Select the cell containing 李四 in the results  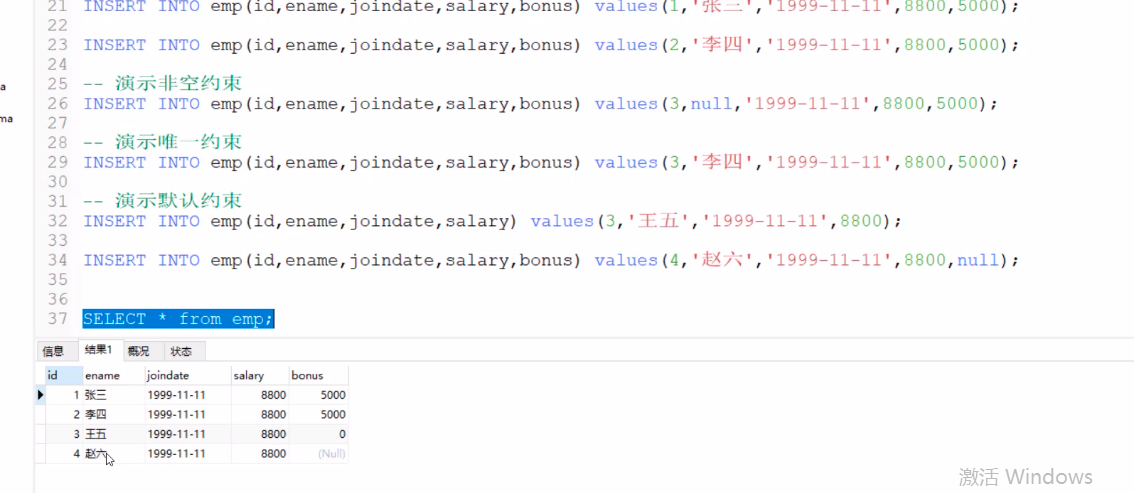click(x=114, y=414)
